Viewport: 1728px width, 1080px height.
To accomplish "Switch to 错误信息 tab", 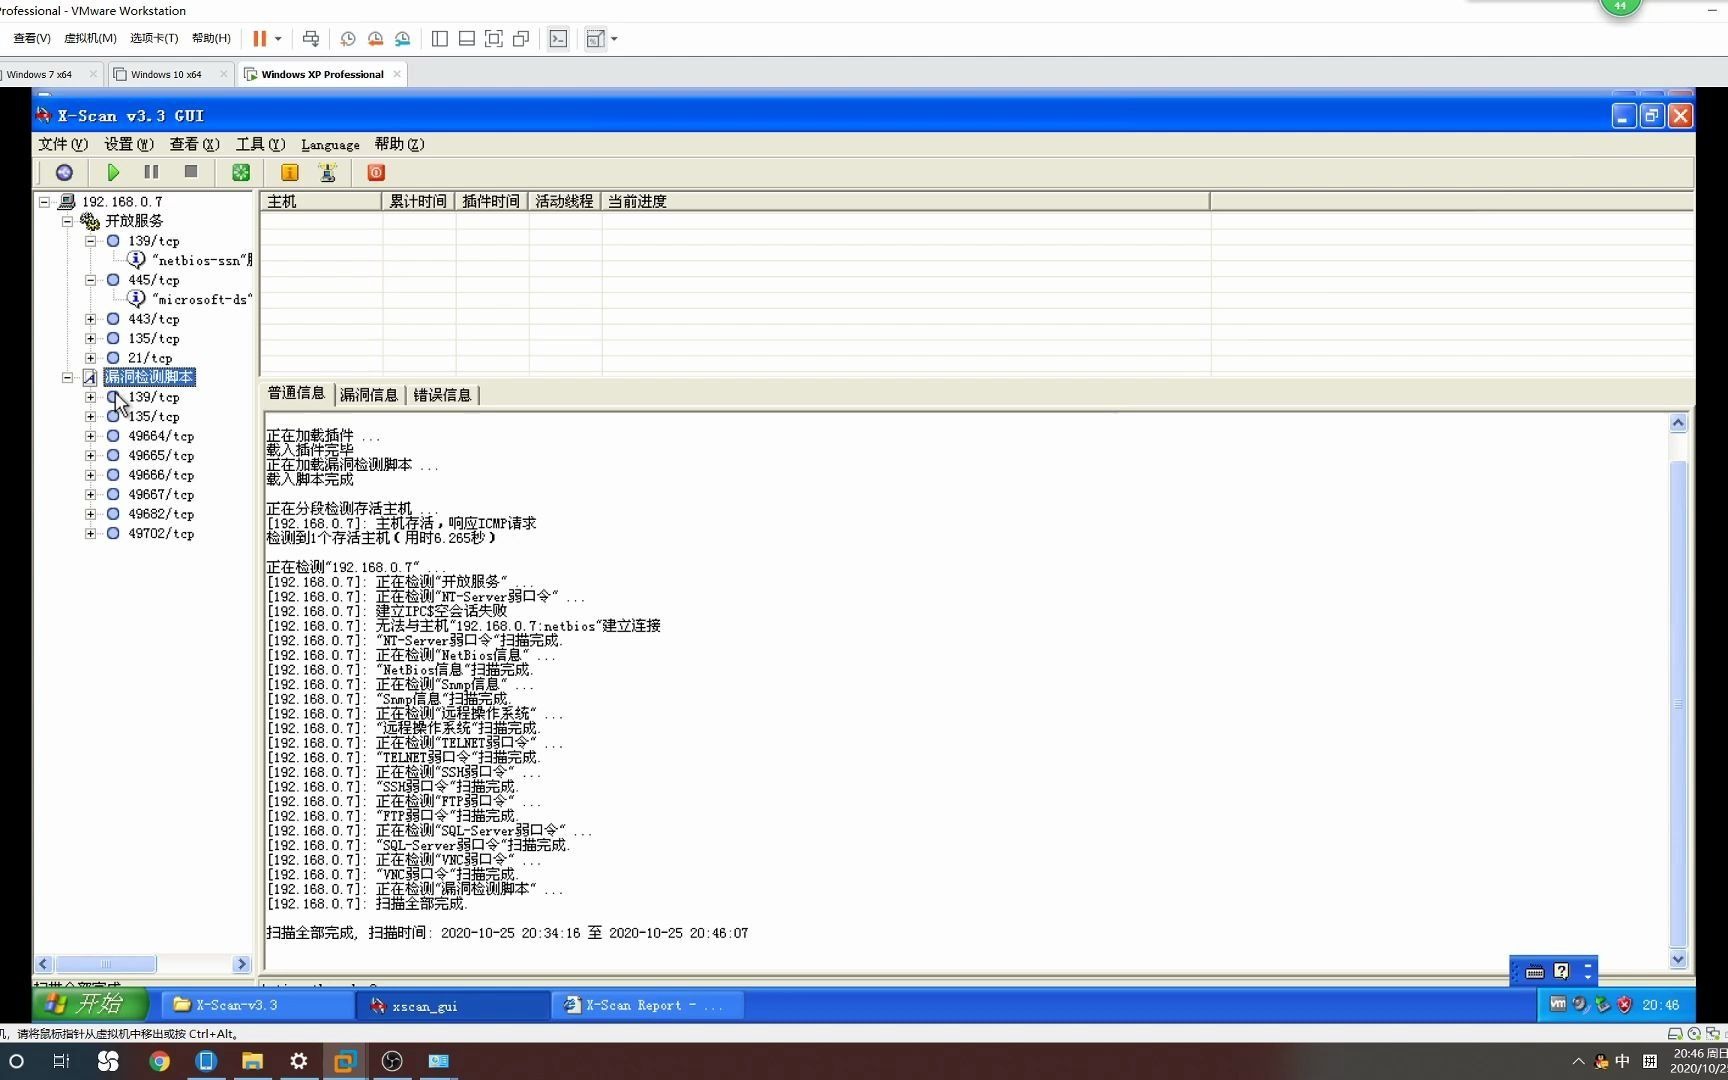I will [442, 395].
